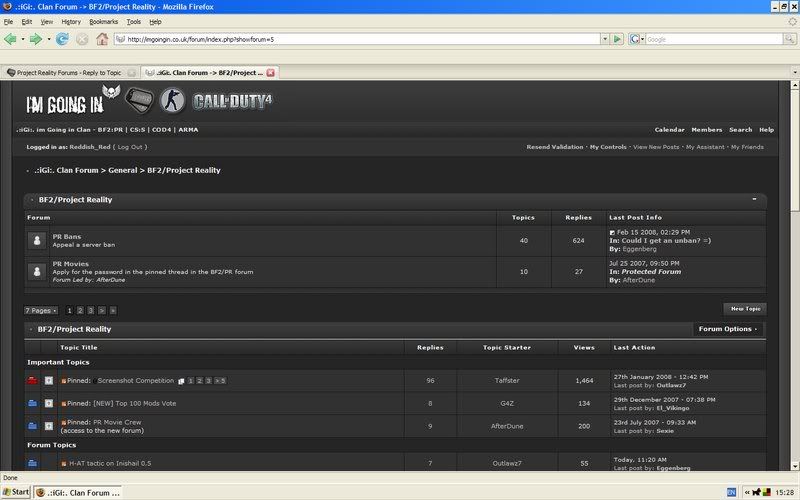Viewport: 800px width, 500px height.
Task: Click the New Topic button
Action: [745, 309]
